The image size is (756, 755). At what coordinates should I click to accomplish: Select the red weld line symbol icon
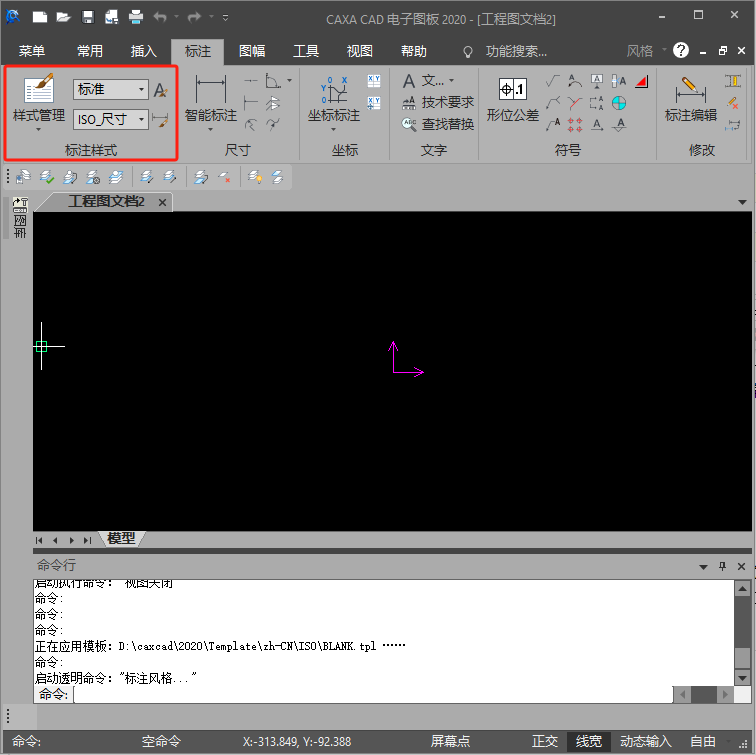point(575,103)
